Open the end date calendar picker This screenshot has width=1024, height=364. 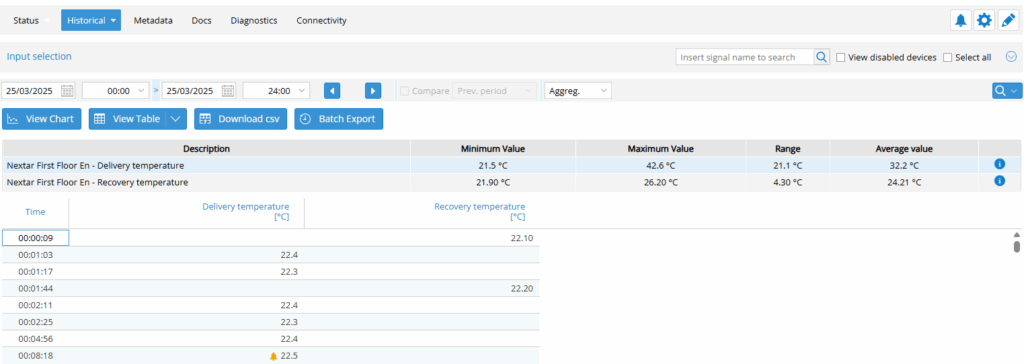(x=228, y=91)
